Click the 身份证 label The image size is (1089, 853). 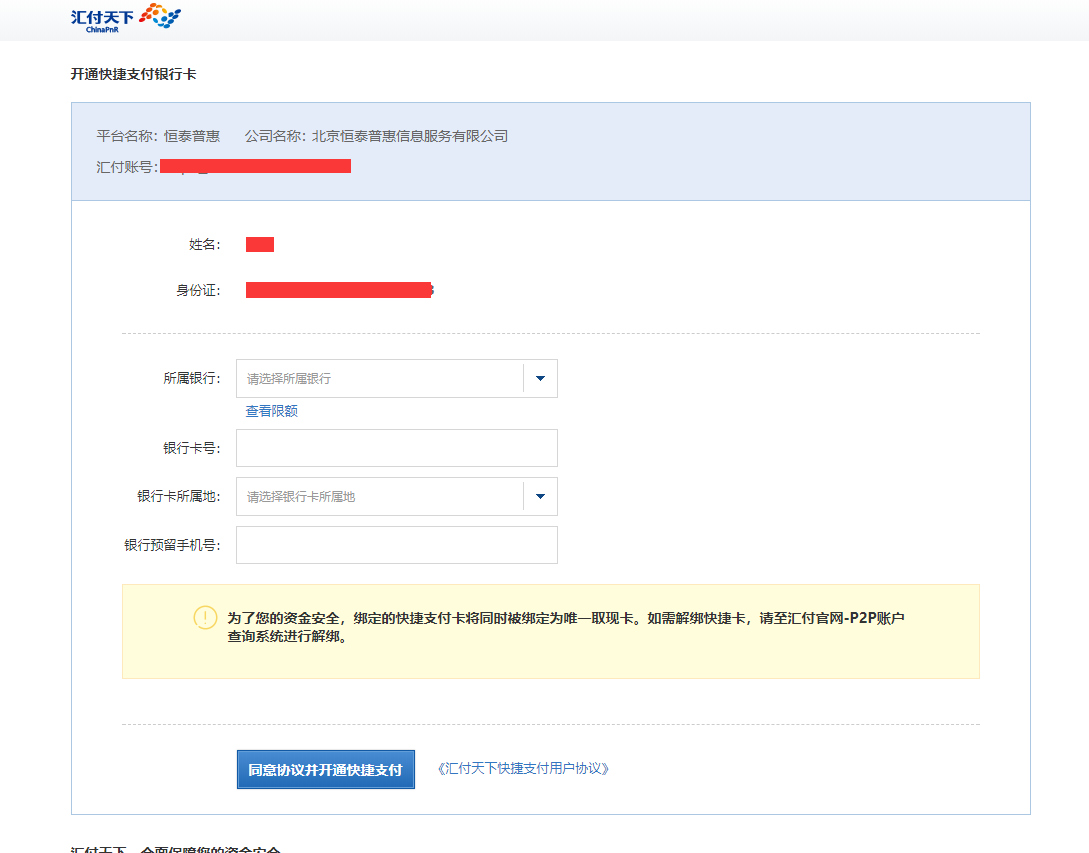pyautogui.click(x=198, y=290)
